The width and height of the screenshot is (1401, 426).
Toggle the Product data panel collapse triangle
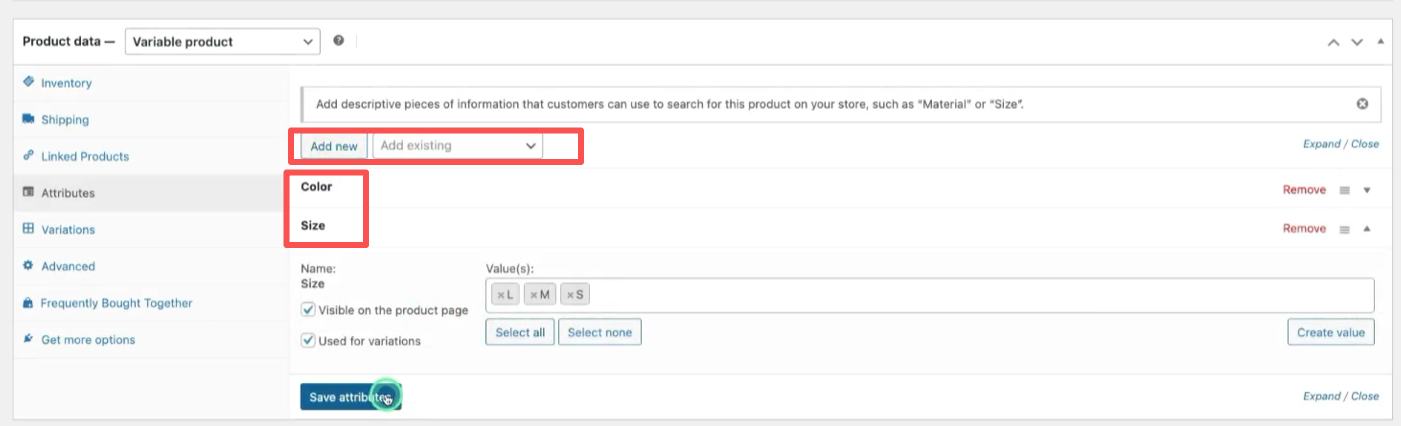1381,42
